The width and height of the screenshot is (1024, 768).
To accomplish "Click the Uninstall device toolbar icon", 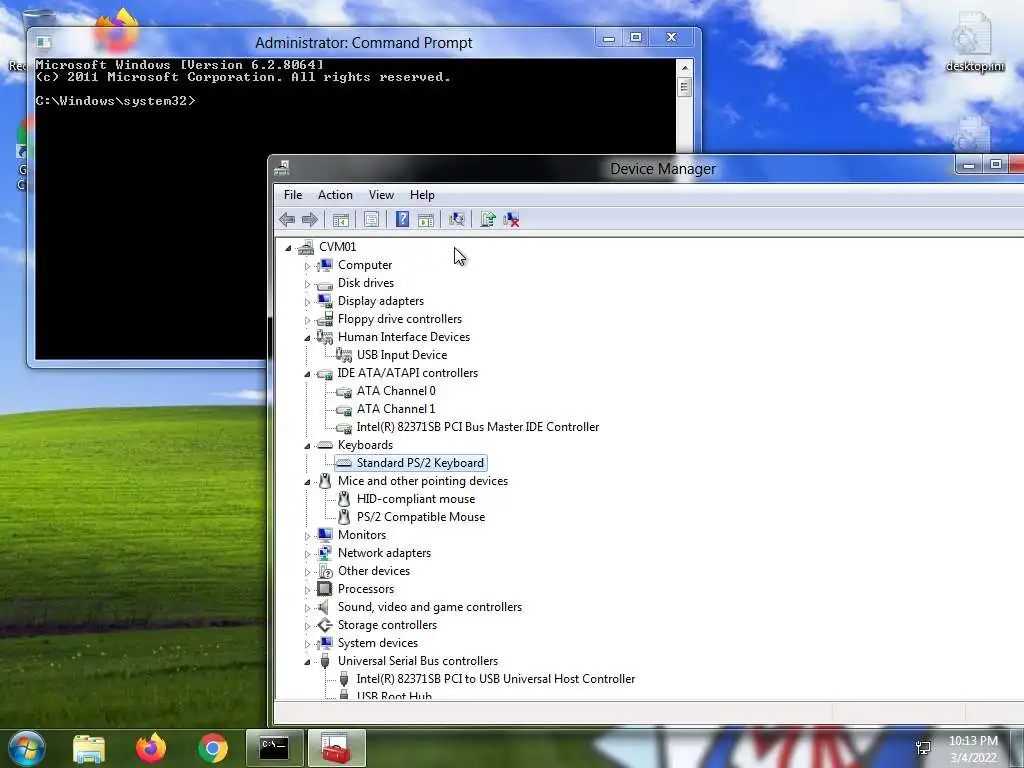I will point(511,219).
